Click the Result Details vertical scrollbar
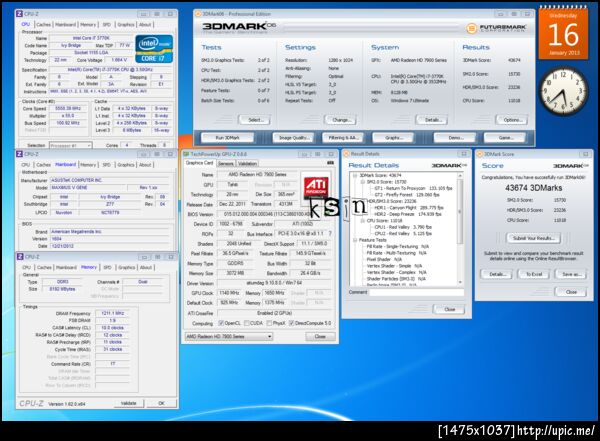 [x=460, y=229]
